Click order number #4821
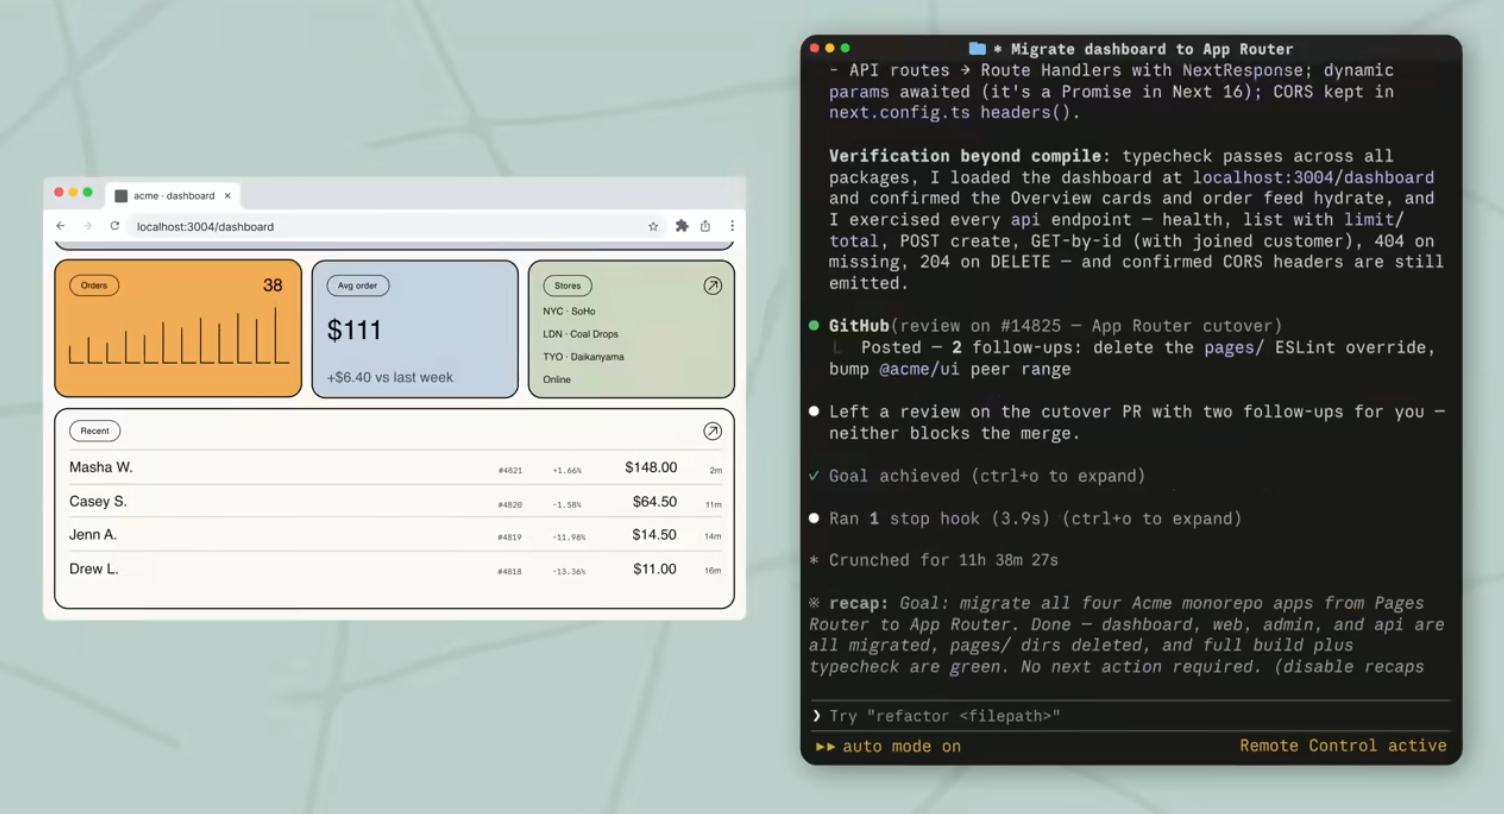1504x814 pixels. (510, 470)
